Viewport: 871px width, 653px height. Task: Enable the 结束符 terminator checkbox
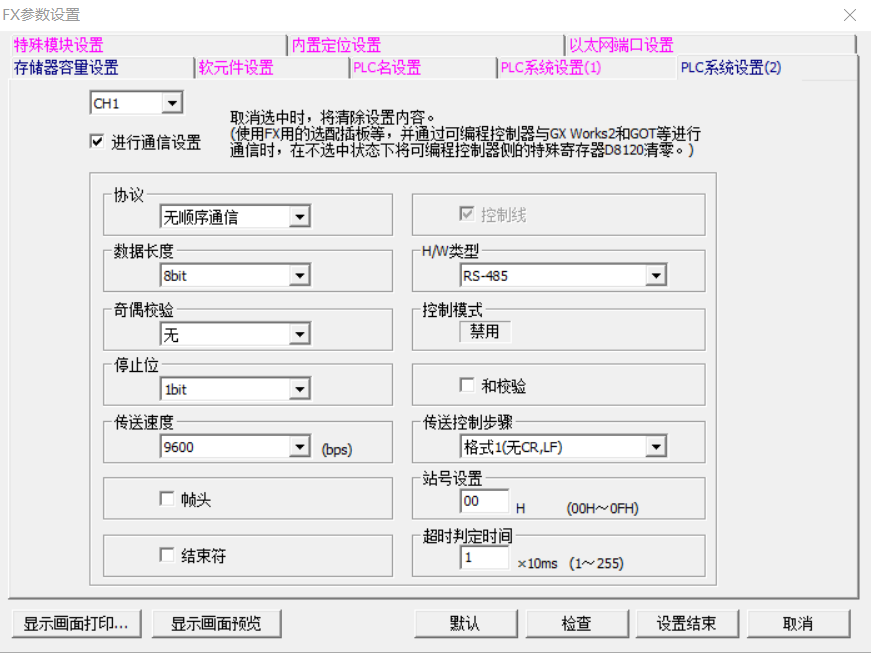(166, 556)
